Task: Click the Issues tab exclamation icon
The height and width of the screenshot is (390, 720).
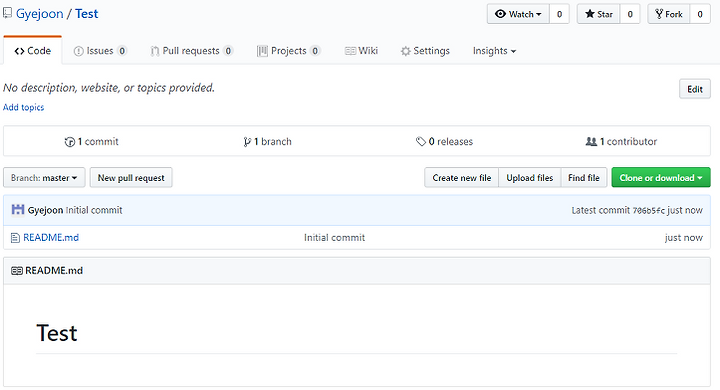Action: pos(79,51)
